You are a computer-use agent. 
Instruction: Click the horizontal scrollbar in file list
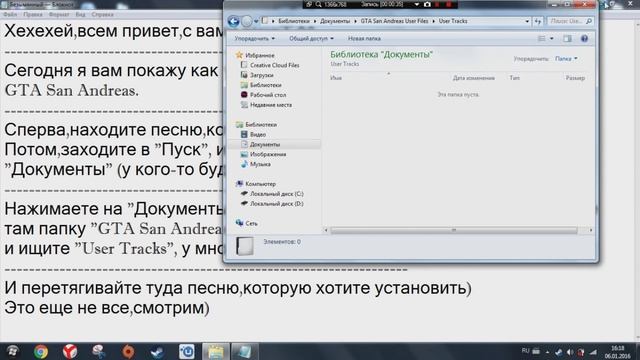pos(453,230)
